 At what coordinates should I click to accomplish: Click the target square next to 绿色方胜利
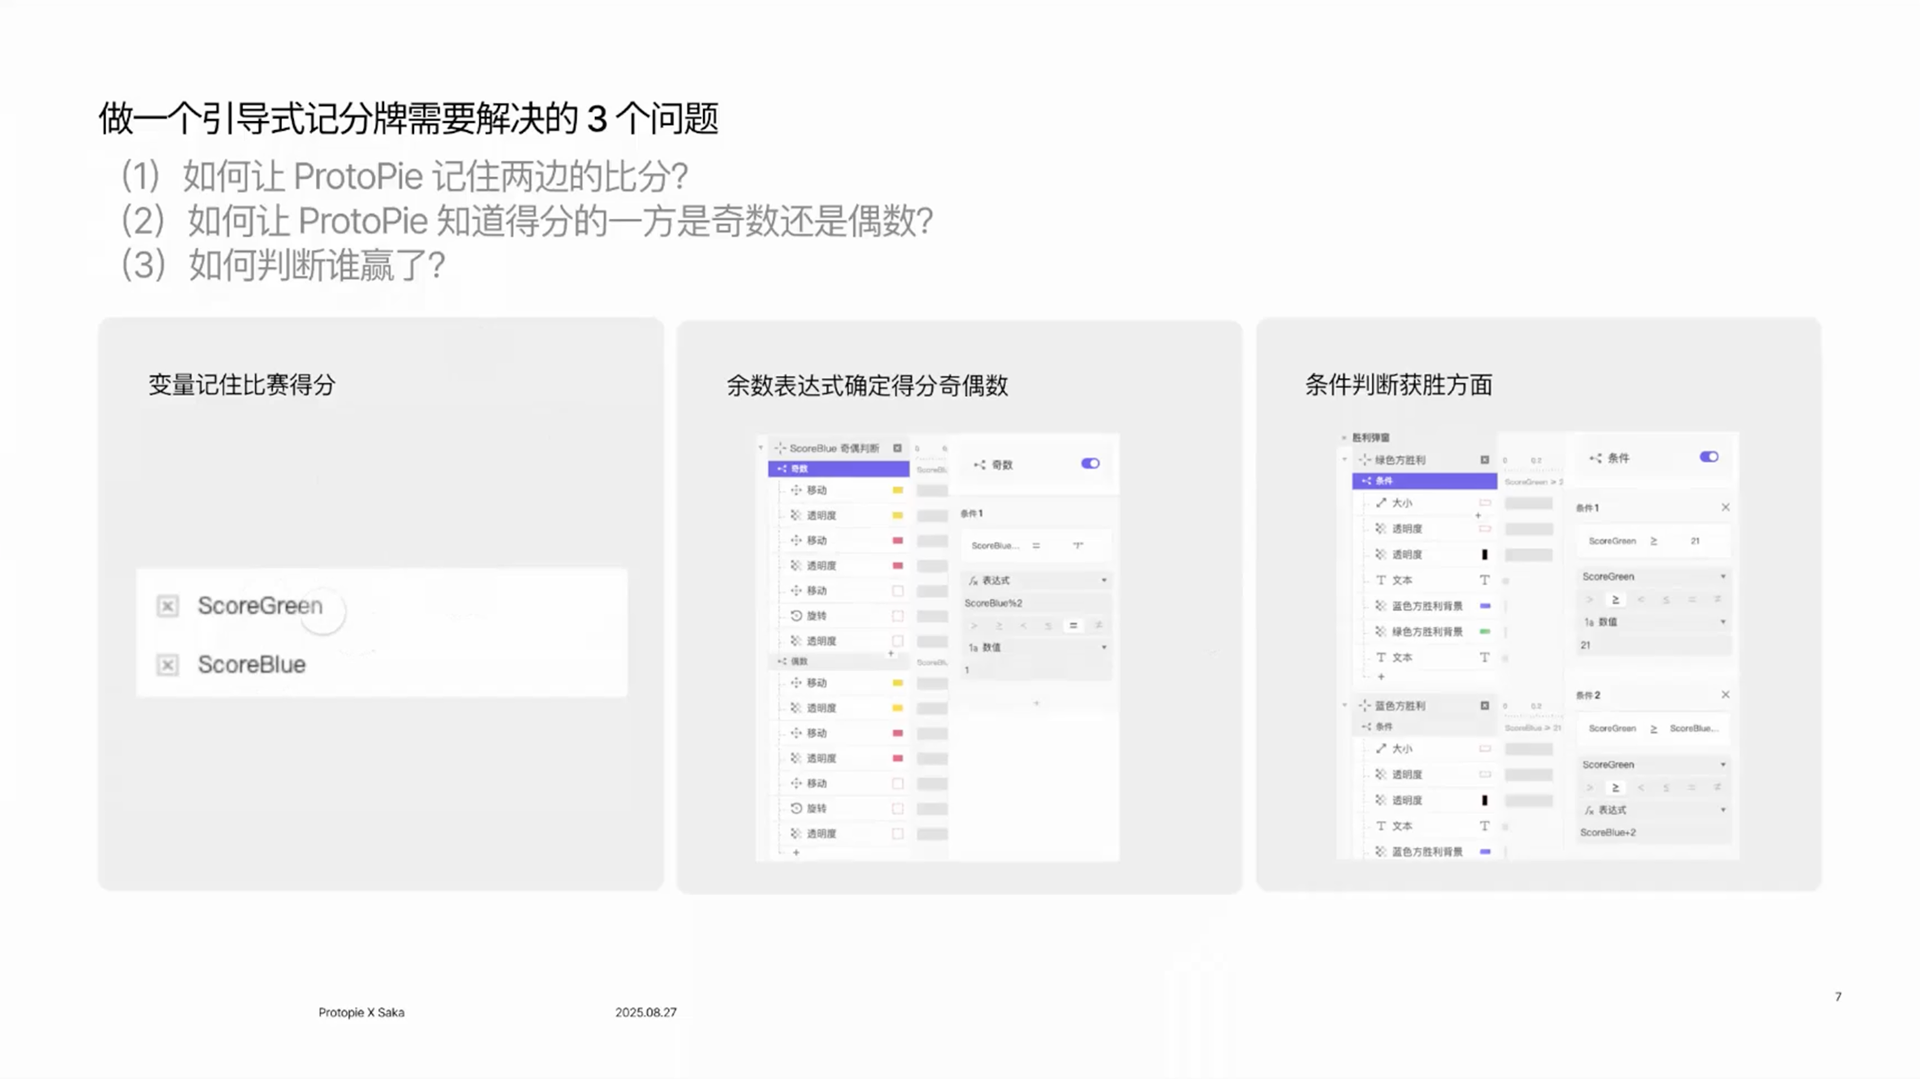coord(1484,460)
